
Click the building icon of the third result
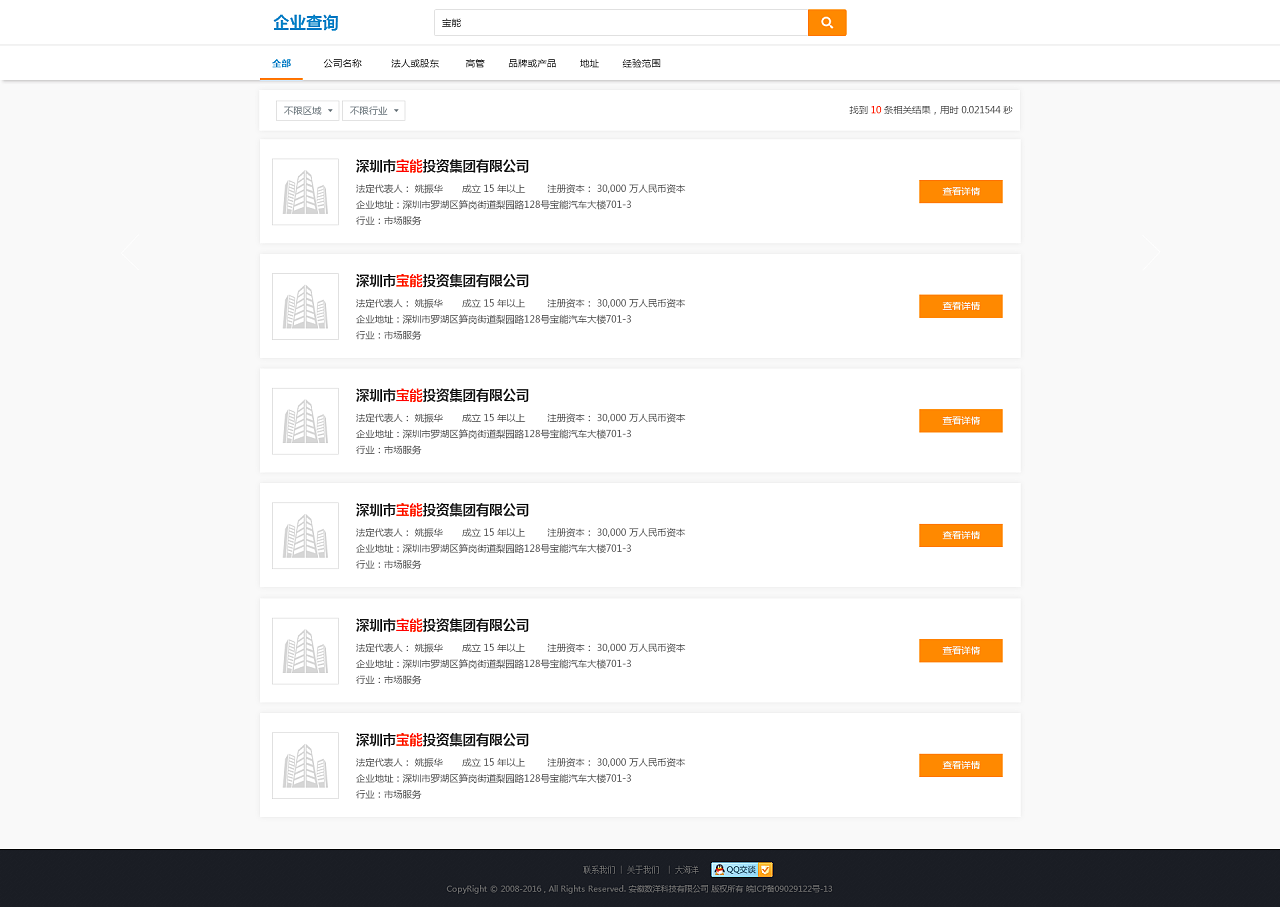click(x=305, y=421)
